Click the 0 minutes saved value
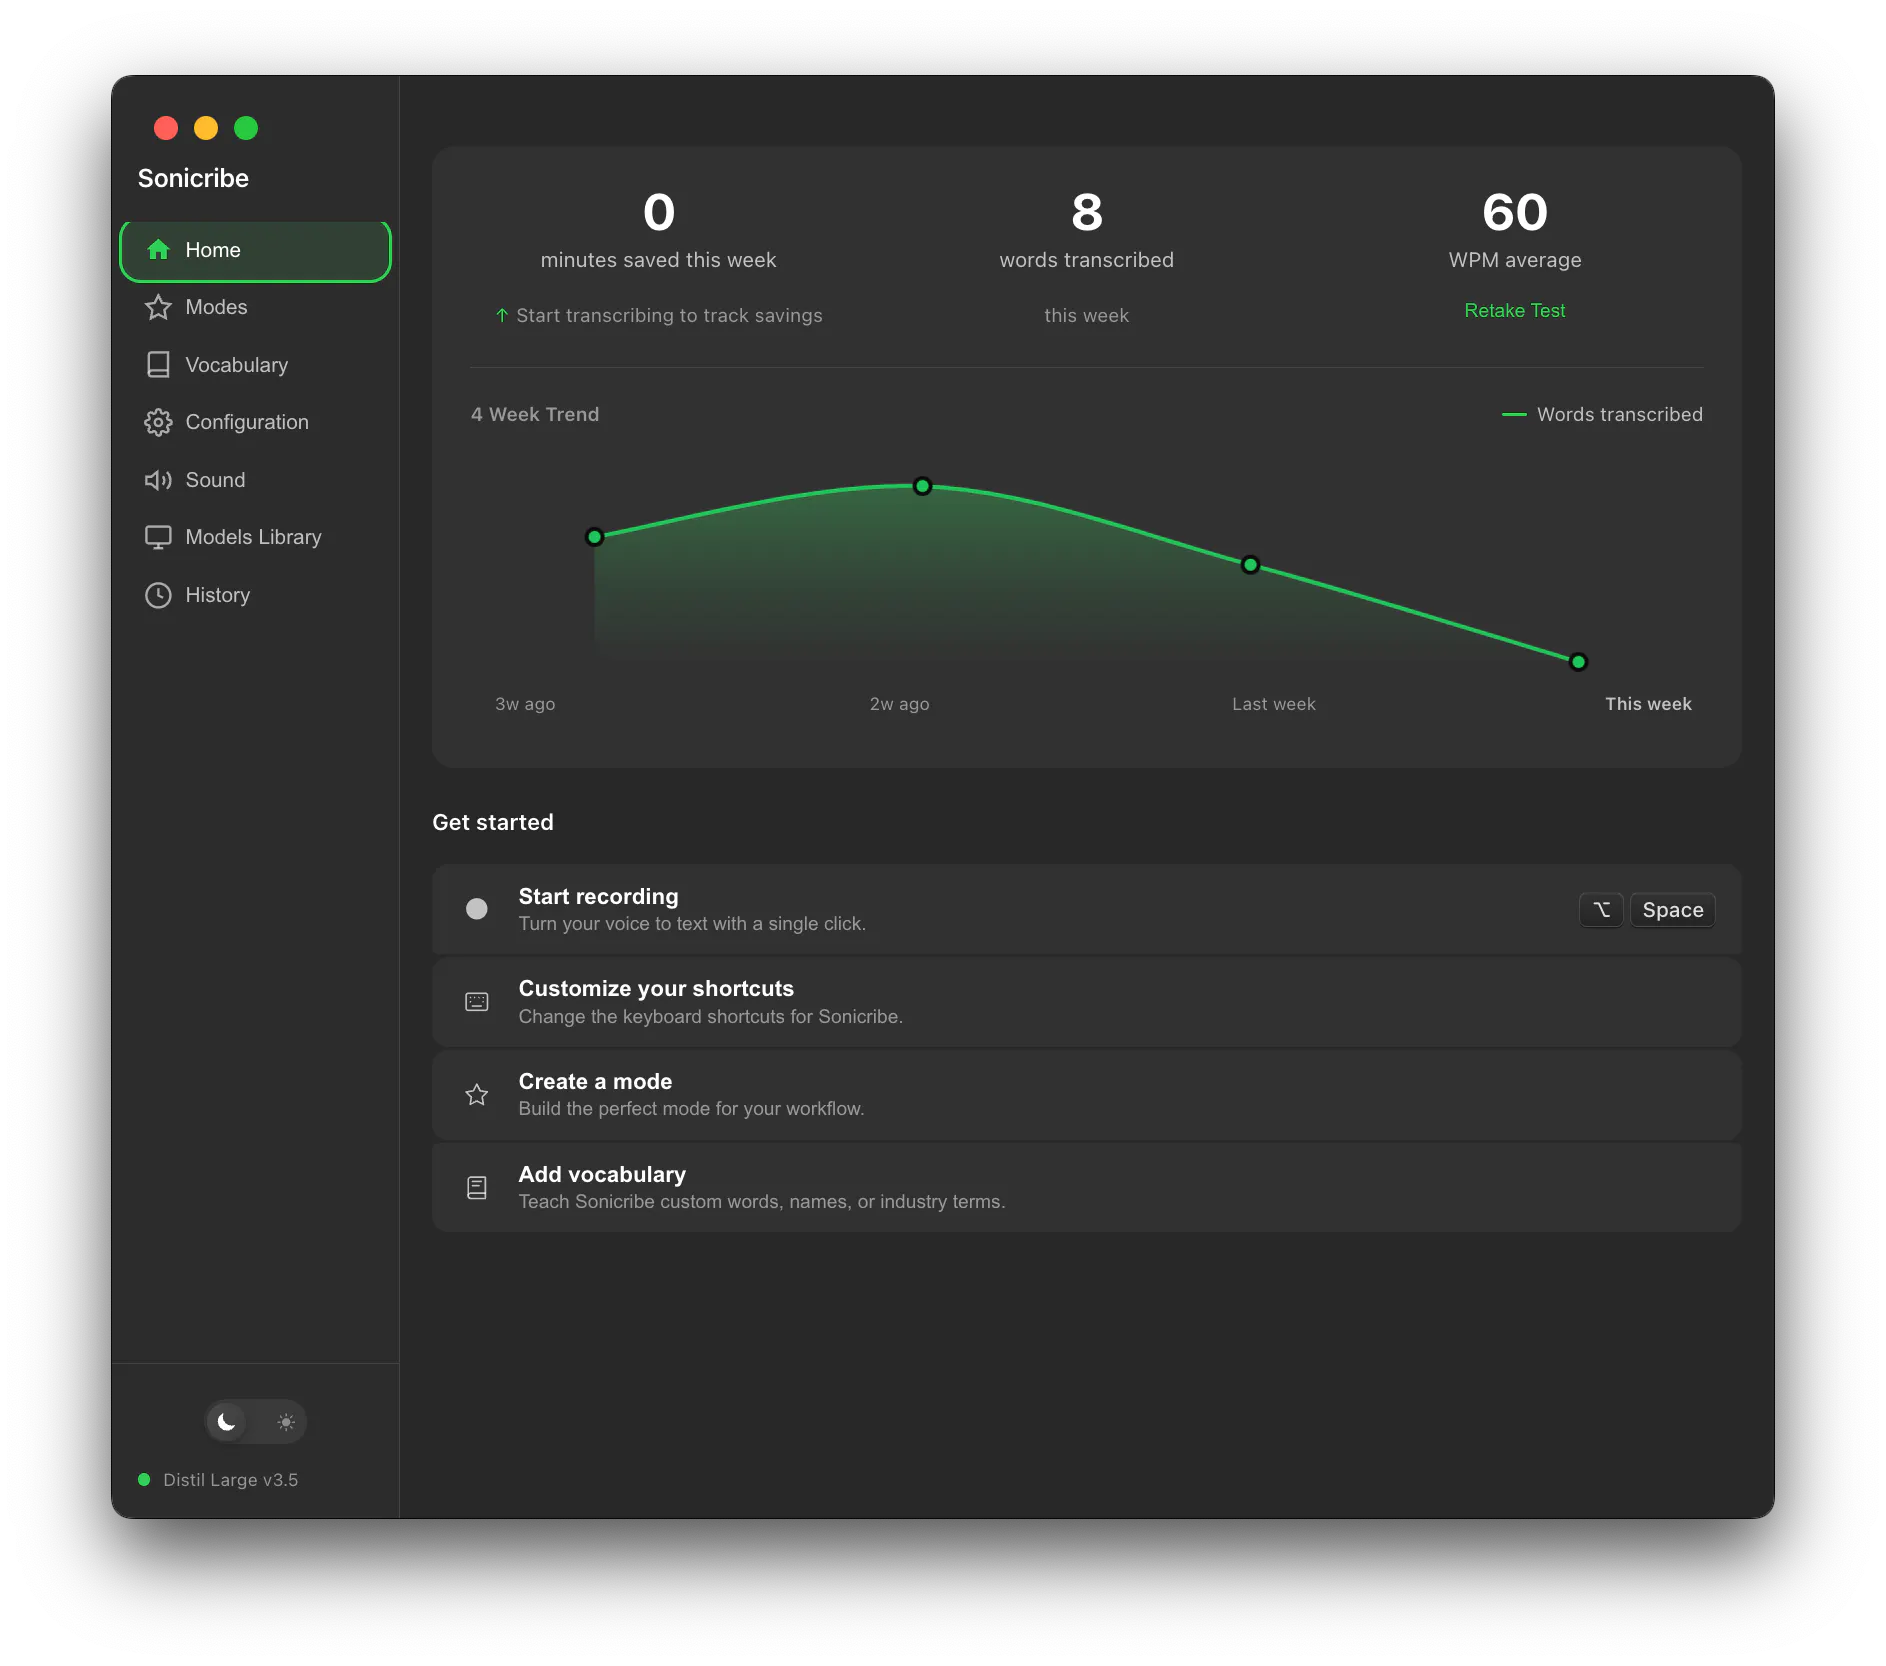This screenshot has width=1886, height=1666. click(659, 212)
